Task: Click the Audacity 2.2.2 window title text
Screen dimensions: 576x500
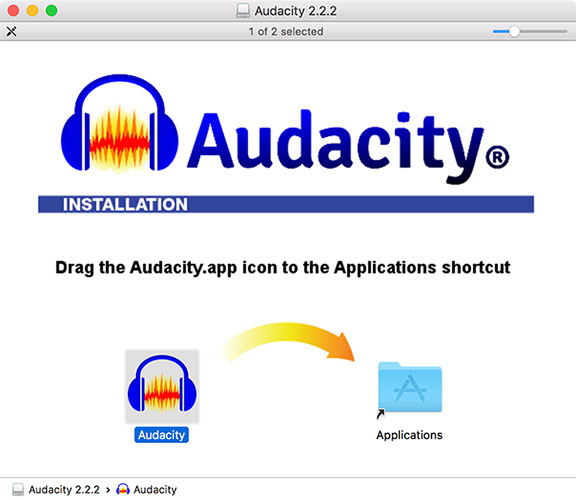Action: click(x=296, y=11)
